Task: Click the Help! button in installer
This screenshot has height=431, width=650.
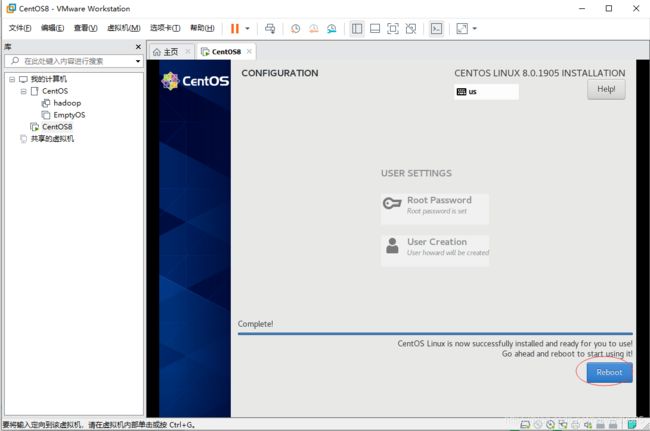Action: coord(606,89)
